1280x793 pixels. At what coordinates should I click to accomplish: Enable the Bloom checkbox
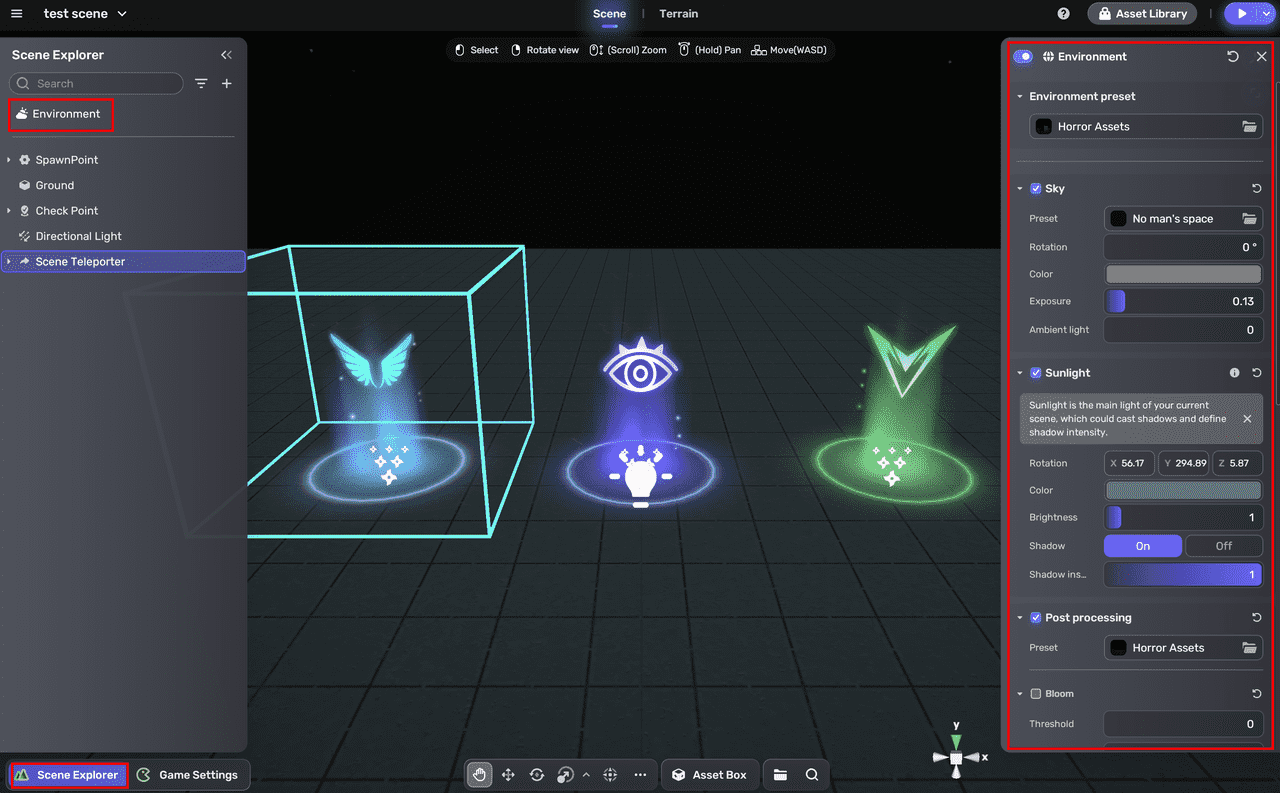click(x=1036, y=694)
